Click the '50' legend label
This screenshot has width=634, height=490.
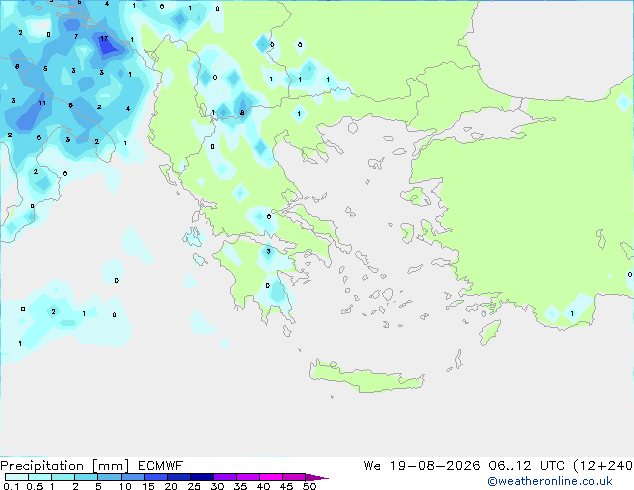click(309, 486)
